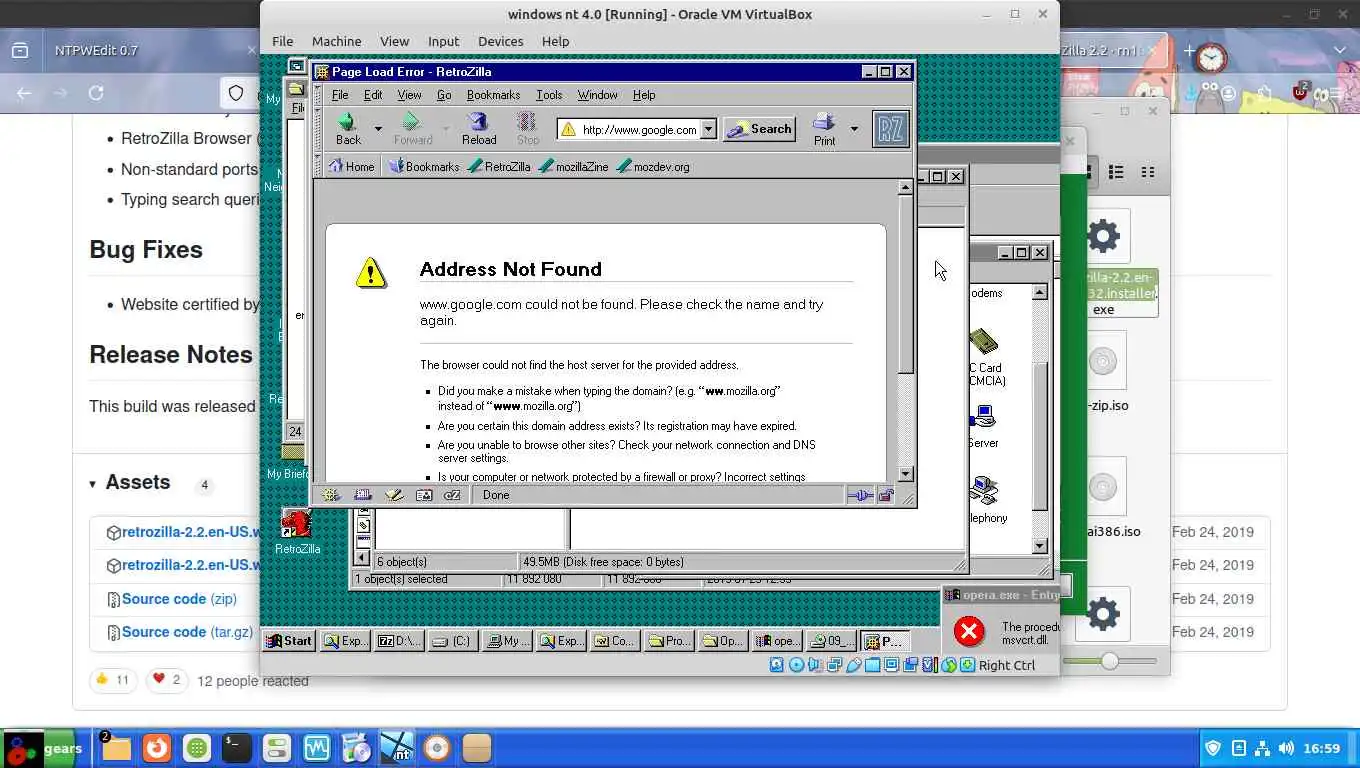Switch to the (C:) taskbar button
The height and width of the screenshot is (768, 1360).
pos(453,641)
